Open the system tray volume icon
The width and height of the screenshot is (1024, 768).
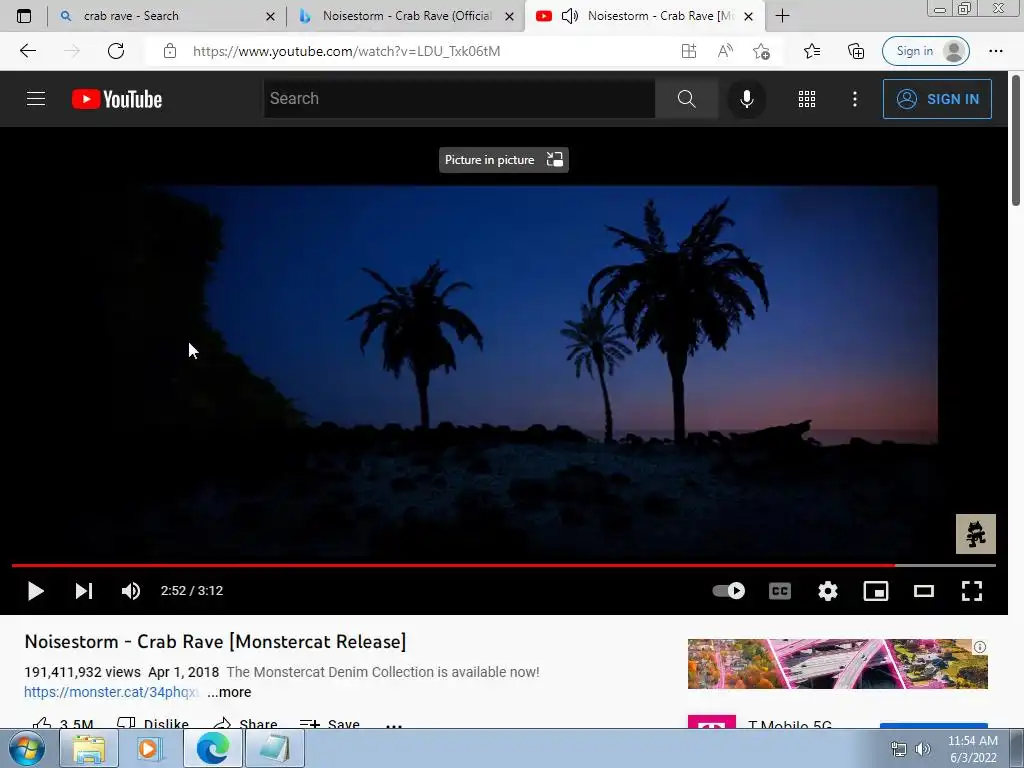pyautogui.click(x=923, y=749)
